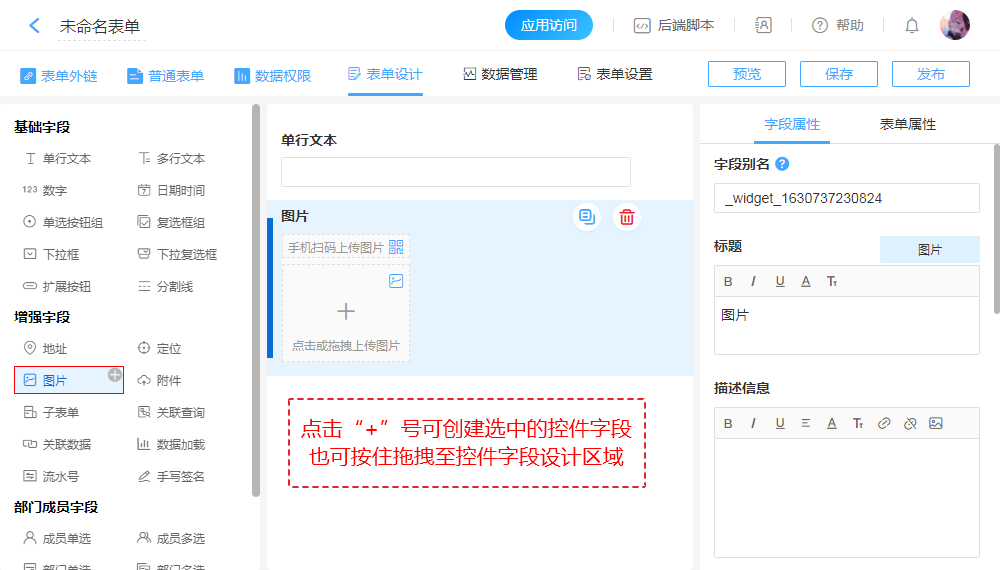
Task: Copy the 图片 field using duplicate icon
Action: click(587, 217)
